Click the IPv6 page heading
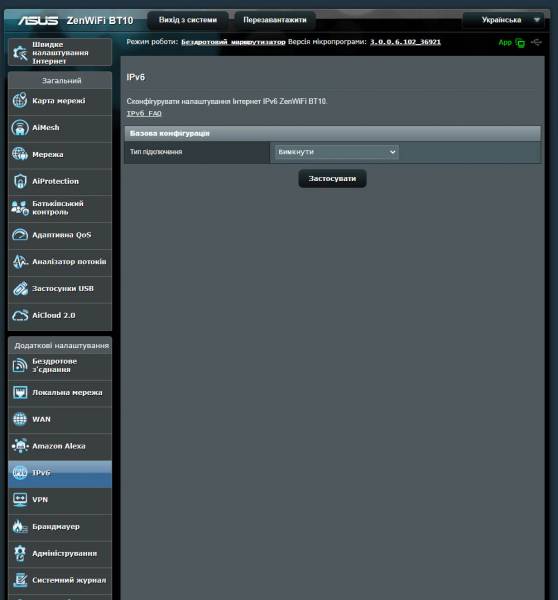The height and width of the screenshot is (600, 558). [x=135, y=77]
